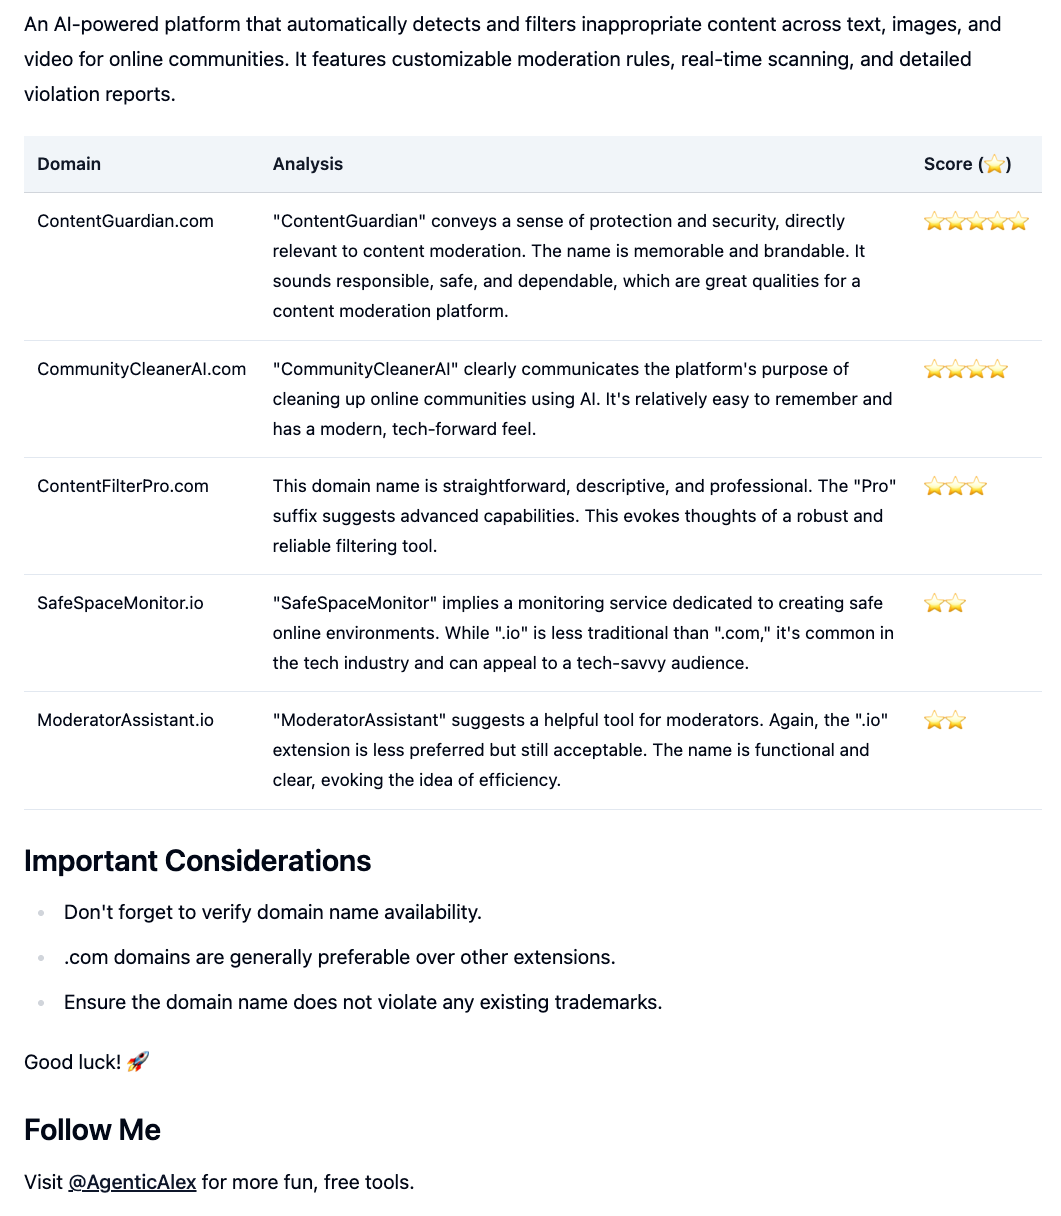This screenshot has height=1216, width=1061.
Task: Click the @AgenticAlex profile link
Action: [132, 1182]
